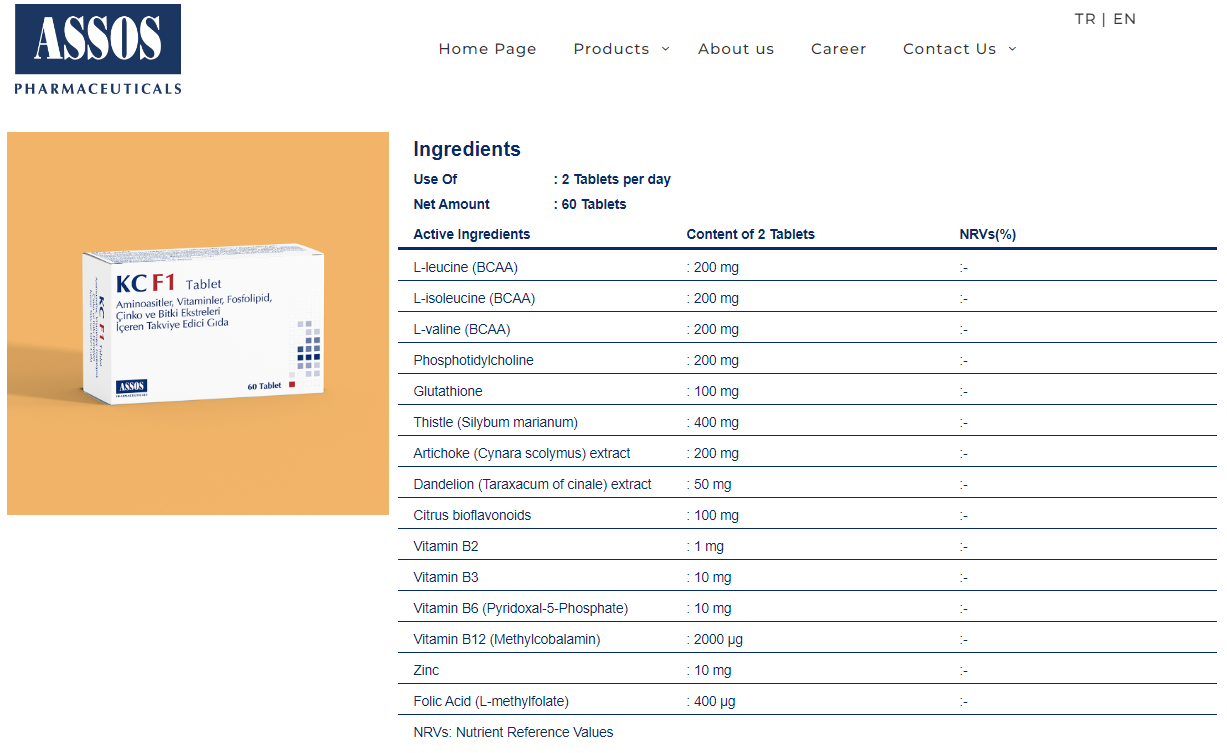The height and width of the screenshot is (753, 1227).
Task: Click the 'Net Amount' label
Action: click(452, 205)
